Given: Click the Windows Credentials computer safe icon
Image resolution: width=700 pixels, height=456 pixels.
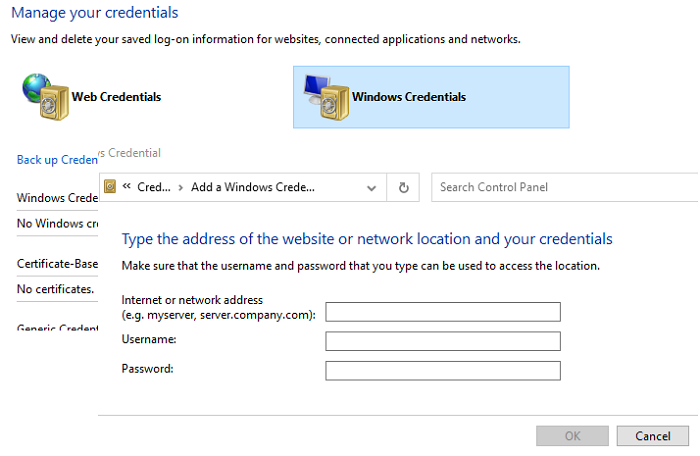Looking at the screenshot, I should [325, 95].
